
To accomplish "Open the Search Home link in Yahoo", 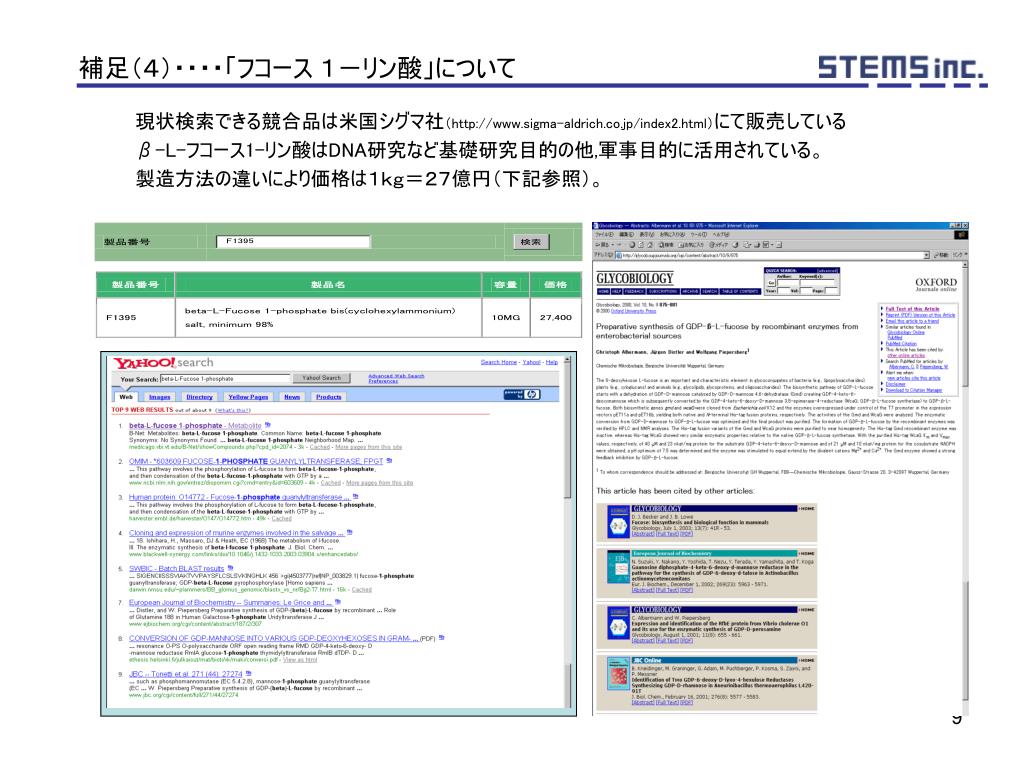I will [499, 362].
